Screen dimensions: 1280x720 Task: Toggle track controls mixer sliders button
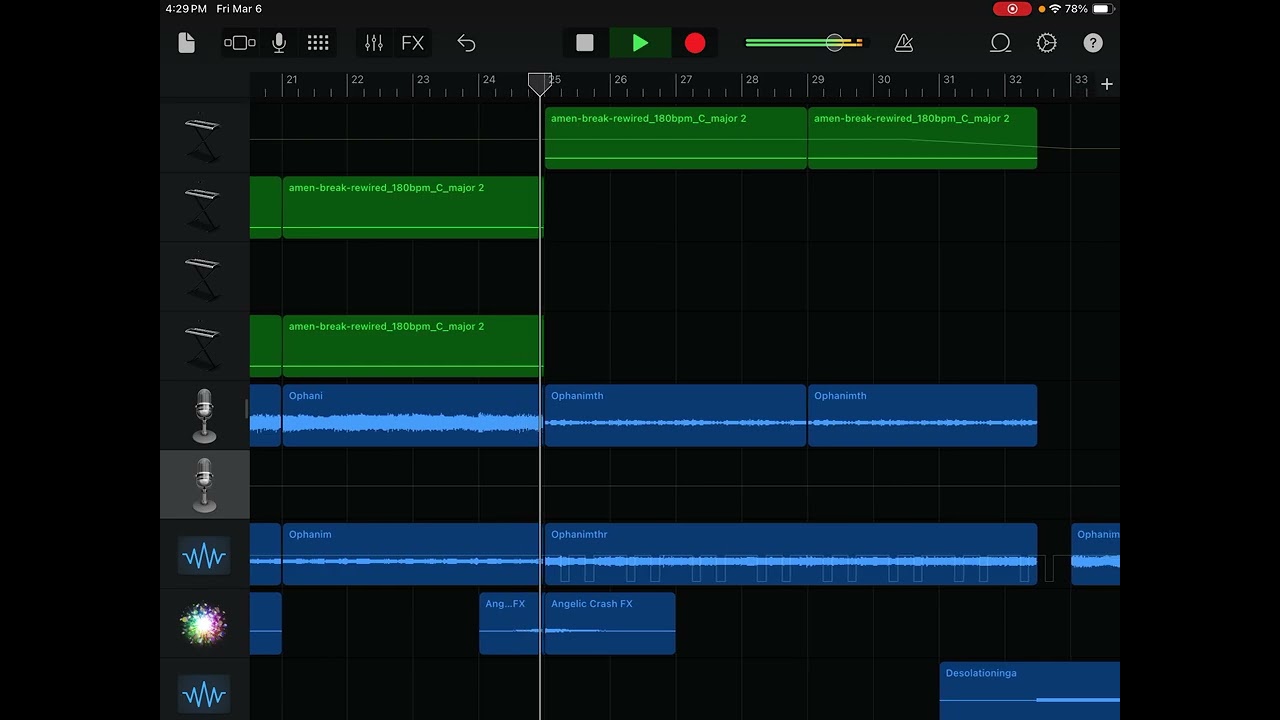374,43
